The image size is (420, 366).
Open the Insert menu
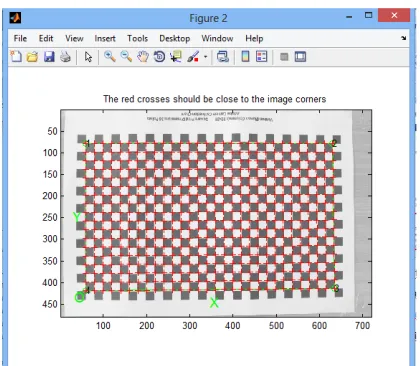[105, 38]
